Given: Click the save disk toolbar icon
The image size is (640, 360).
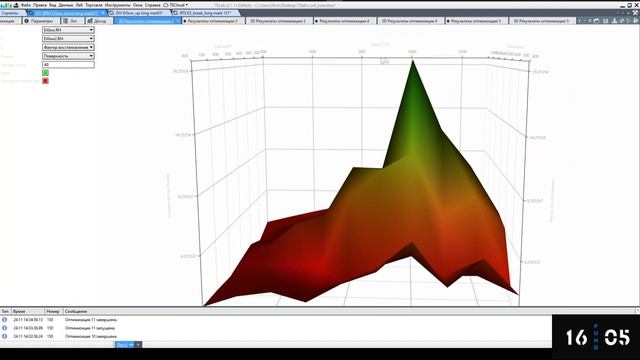Looking at the screenshot, I should click(606, 21).
